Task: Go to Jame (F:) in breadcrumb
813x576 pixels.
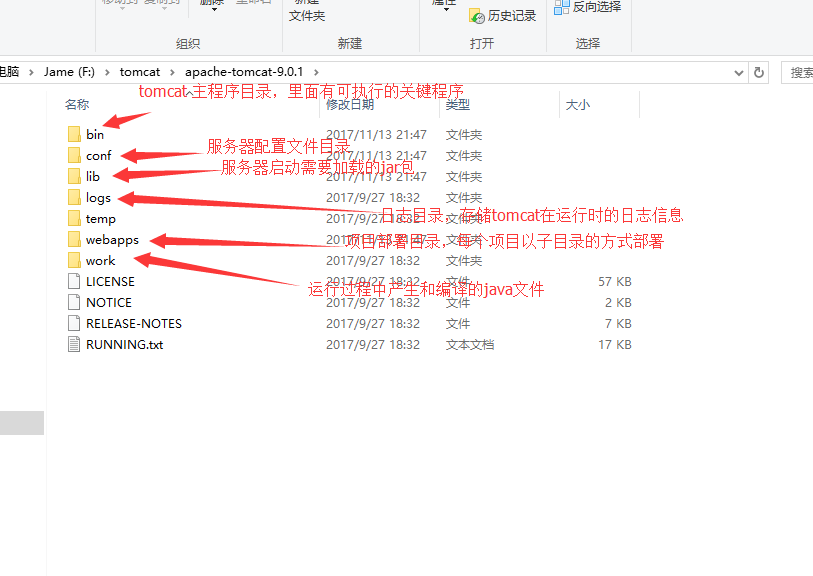Action: pos(69,72)
